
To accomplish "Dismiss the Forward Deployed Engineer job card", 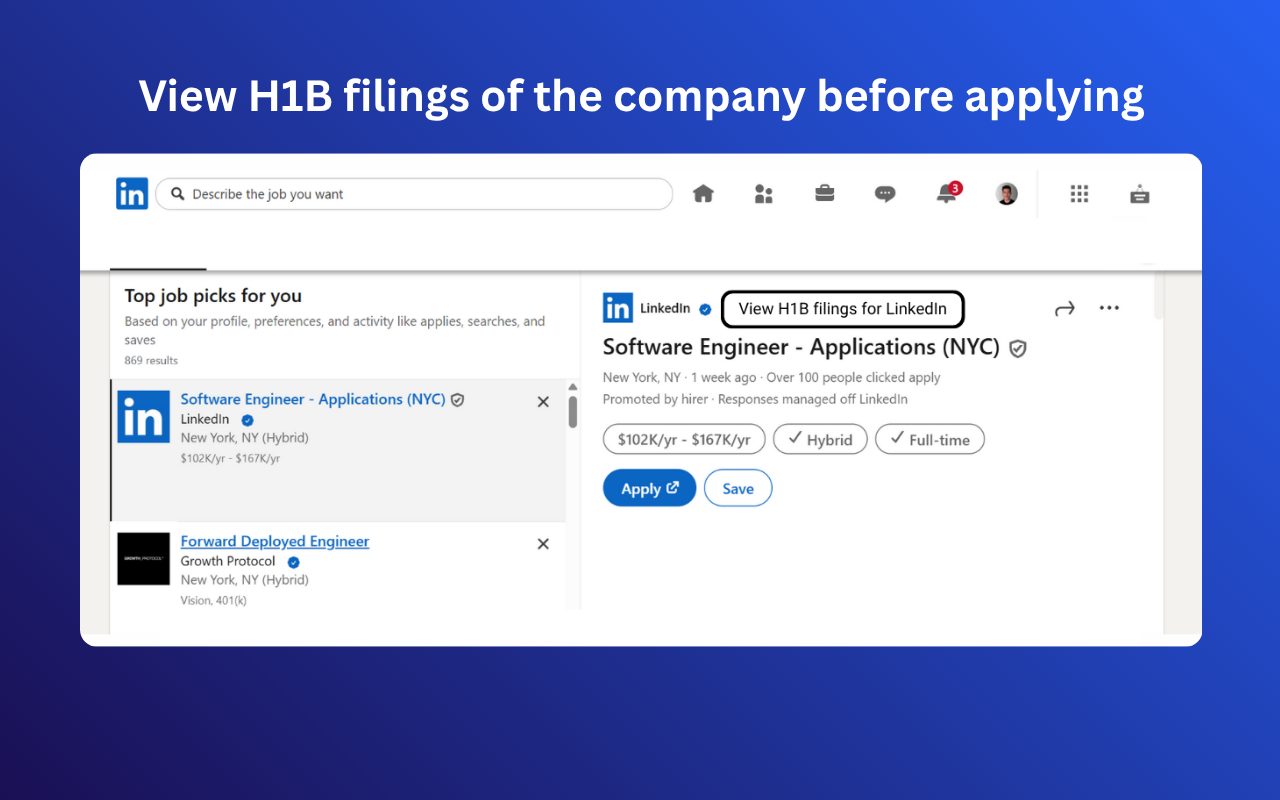I will pos(543,544).
